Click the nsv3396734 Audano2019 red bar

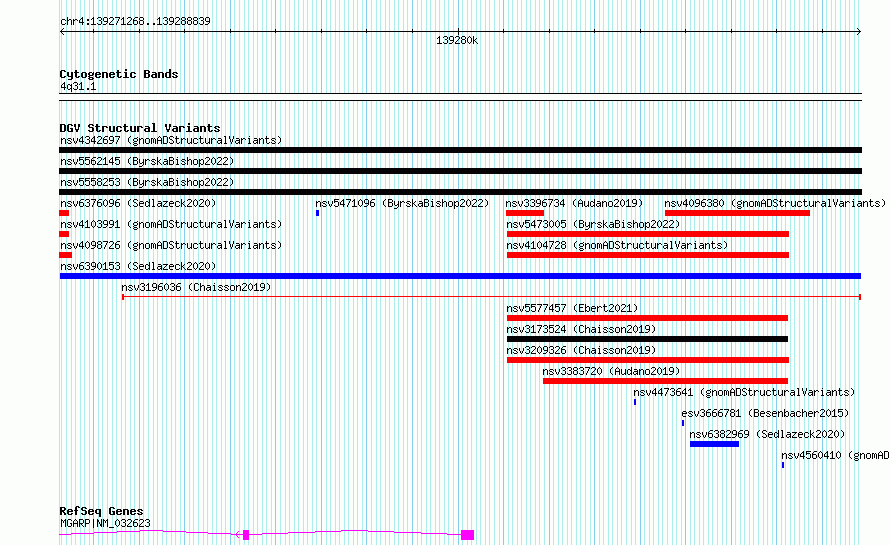click(x=524, y=213)
